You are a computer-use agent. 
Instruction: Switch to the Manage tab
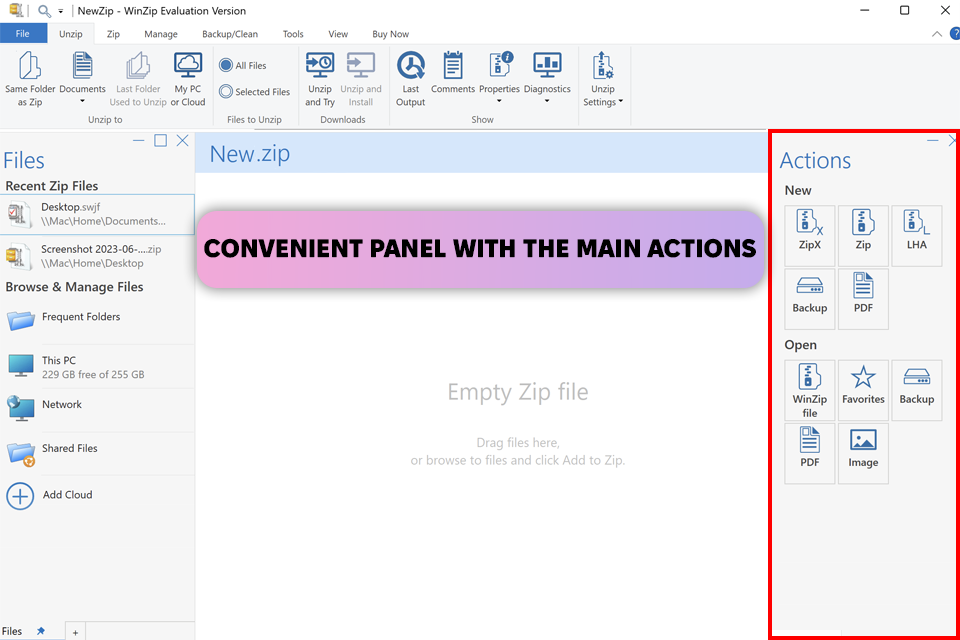coord(161,34)
